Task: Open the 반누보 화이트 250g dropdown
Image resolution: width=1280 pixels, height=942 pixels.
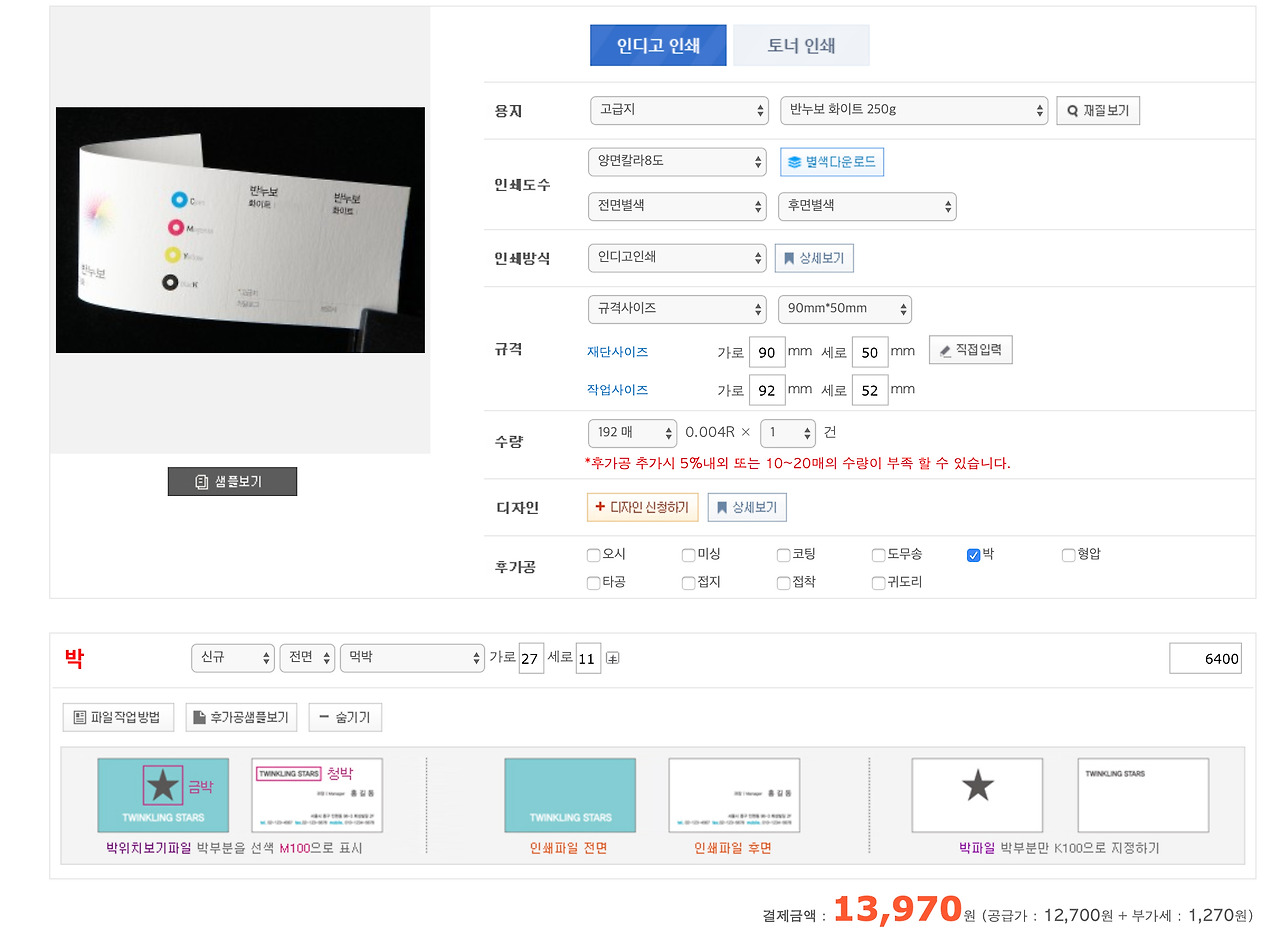Action: click(914, 110)
